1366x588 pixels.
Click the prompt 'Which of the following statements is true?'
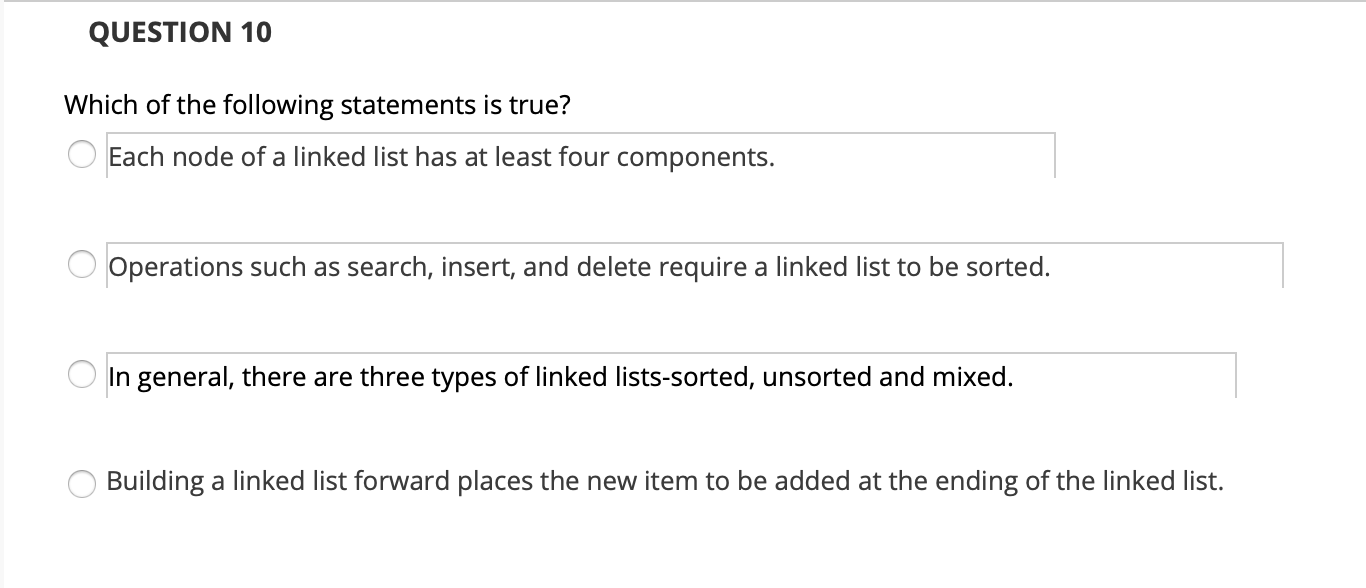click(x=317, y=105)
